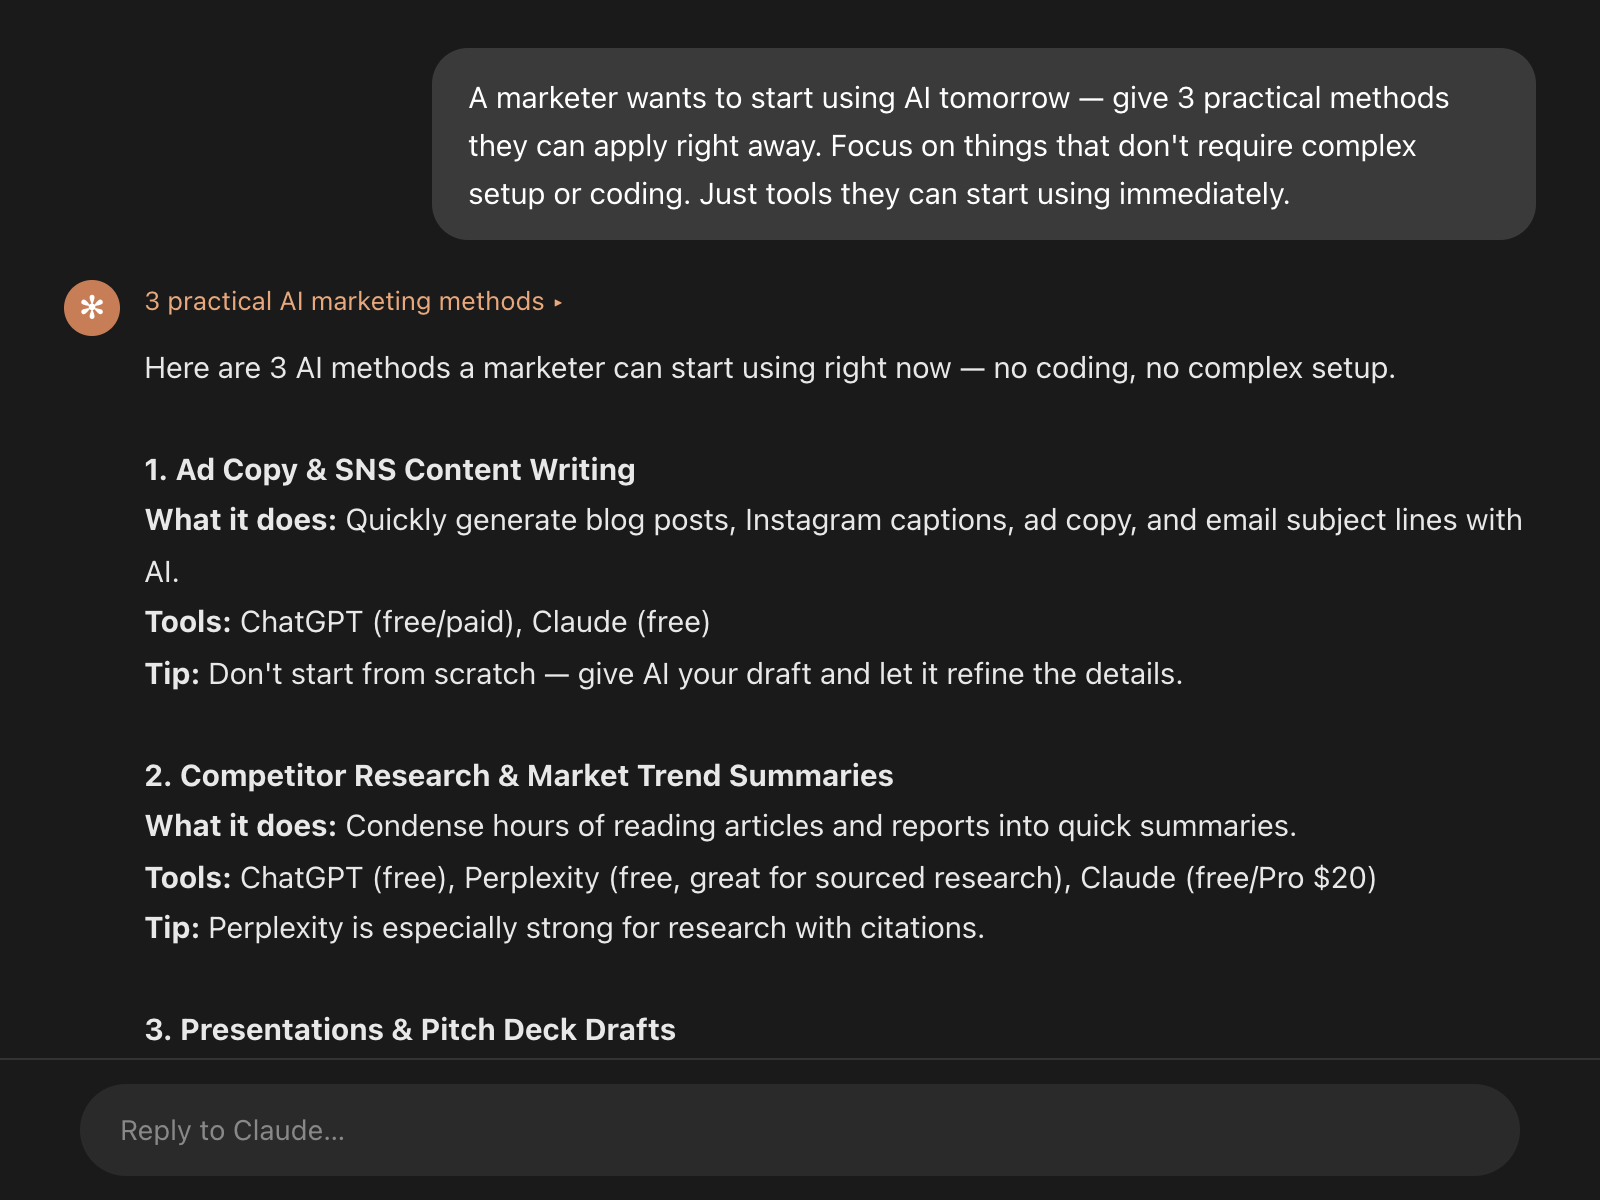Click "Claude (free/Pro $20)" text in the tools list
The image size is (1600, 1200).
(1228, 878)
